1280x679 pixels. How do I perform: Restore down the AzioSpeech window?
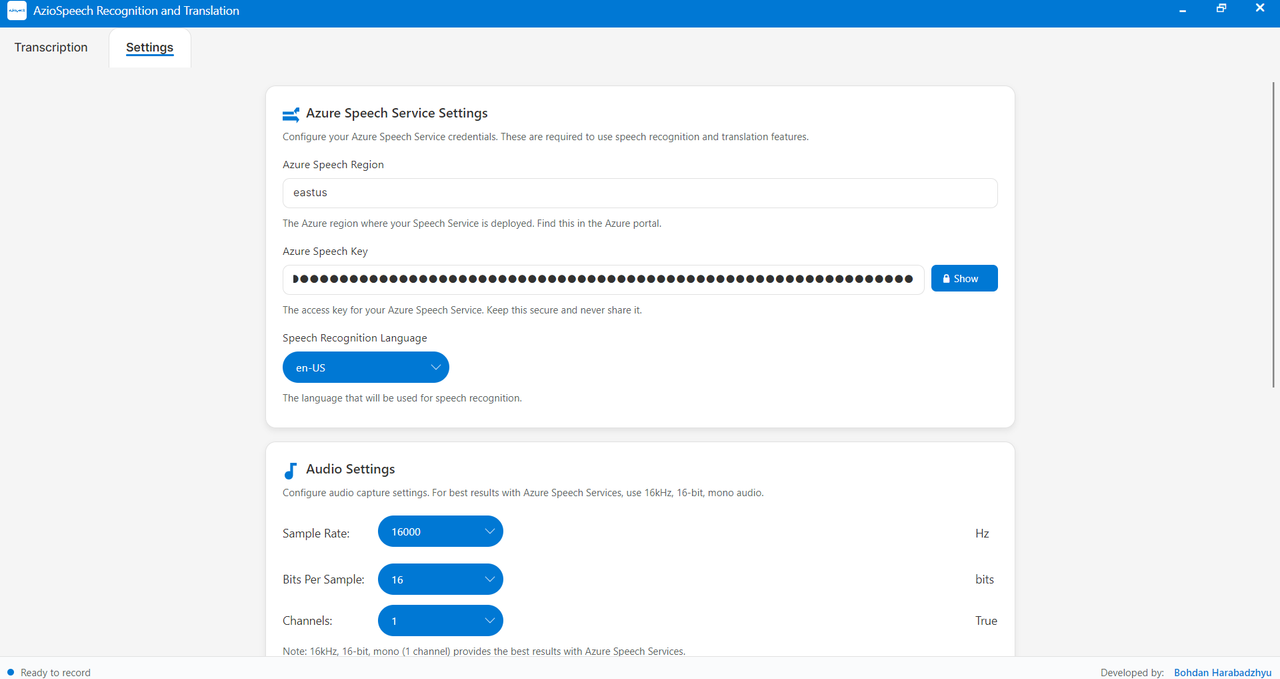tap(1221, 9)
